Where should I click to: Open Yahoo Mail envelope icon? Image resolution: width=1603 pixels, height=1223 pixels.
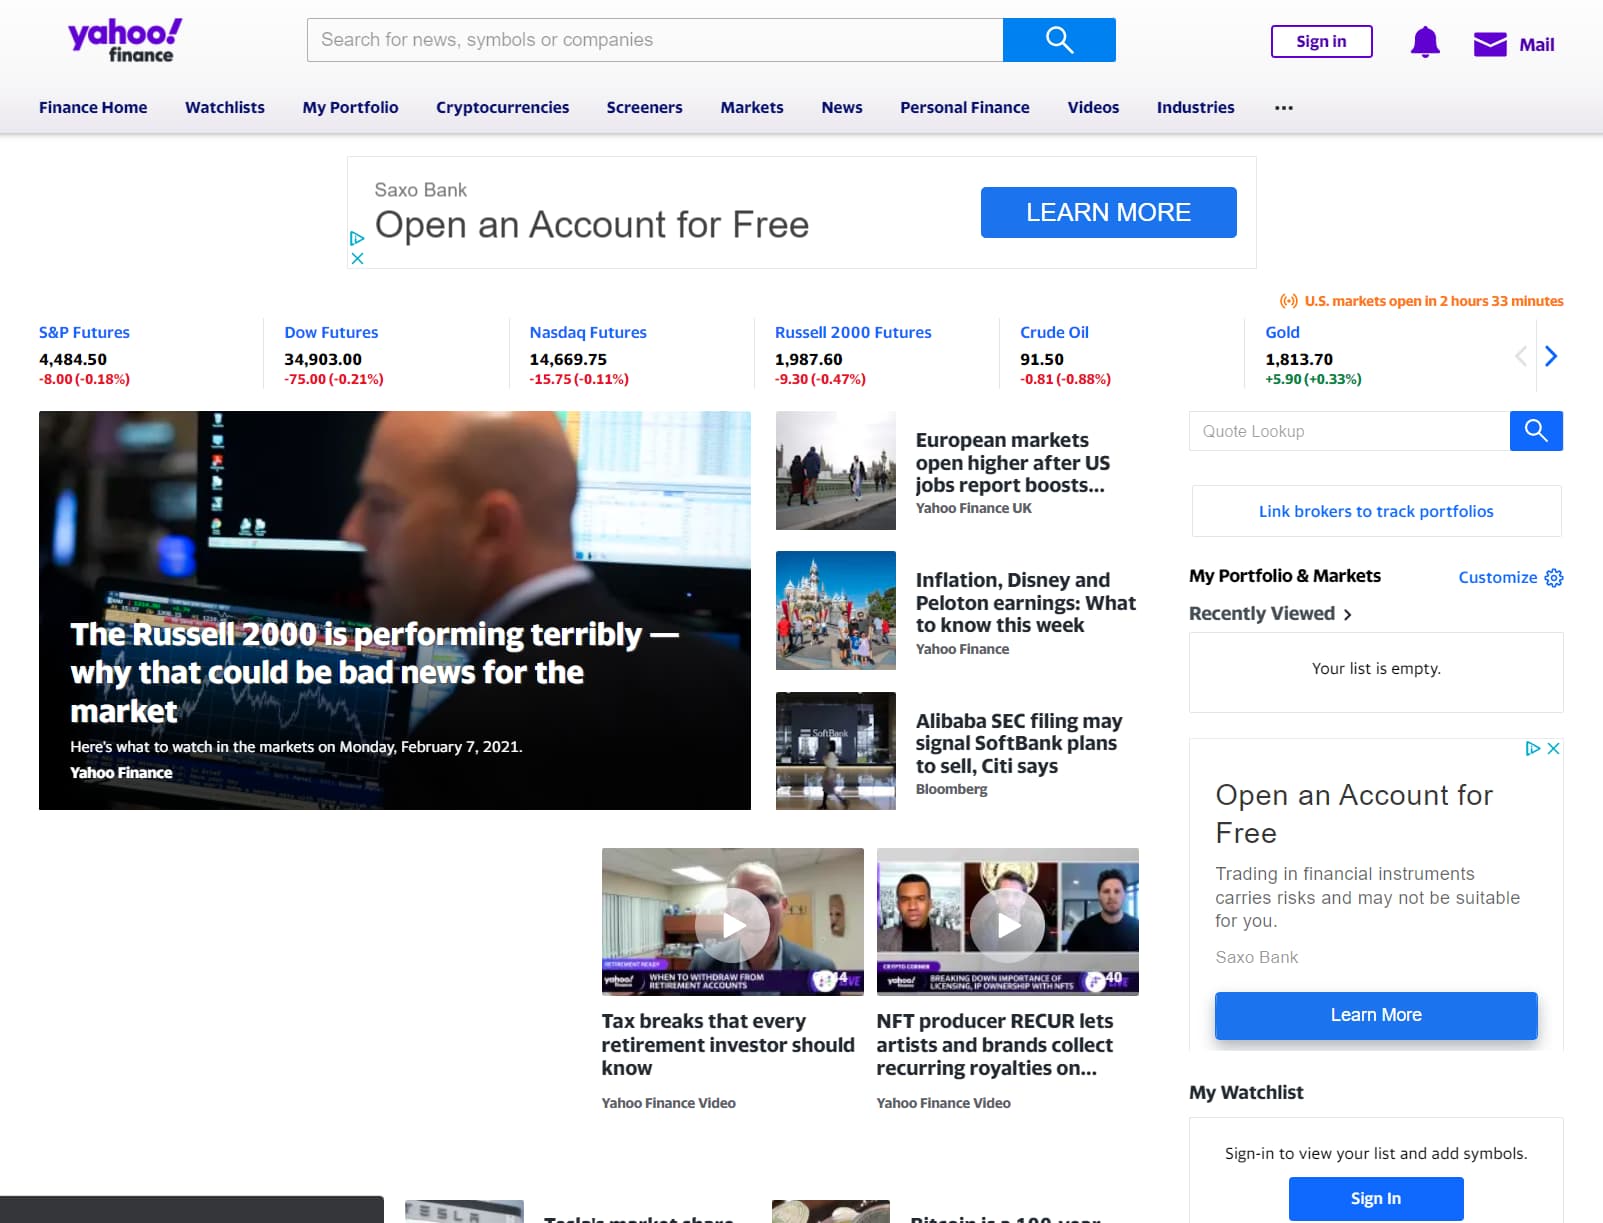pos(1490,44)
